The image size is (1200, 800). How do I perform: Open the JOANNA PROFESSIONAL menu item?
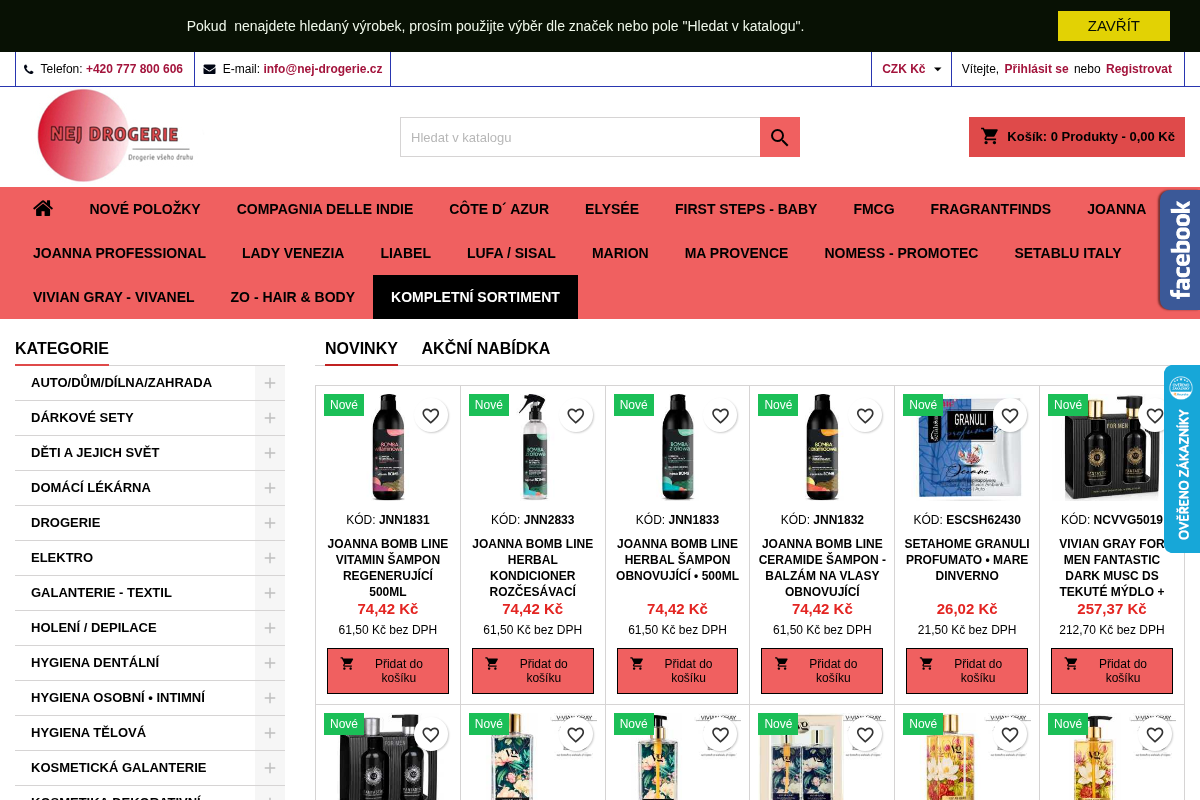tap(119, 253)
